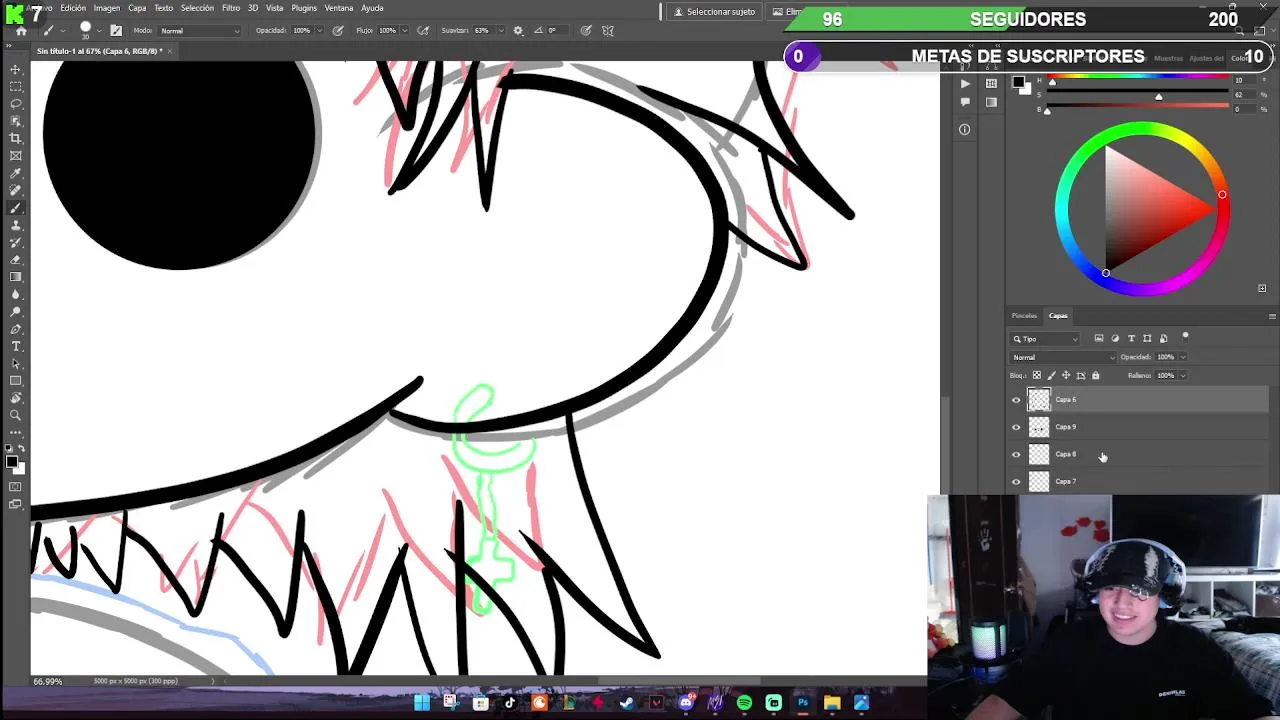Select the Clone Stamp tool
The width and height of the screenshot is (1280, 720).
click(x=15, y=225)
